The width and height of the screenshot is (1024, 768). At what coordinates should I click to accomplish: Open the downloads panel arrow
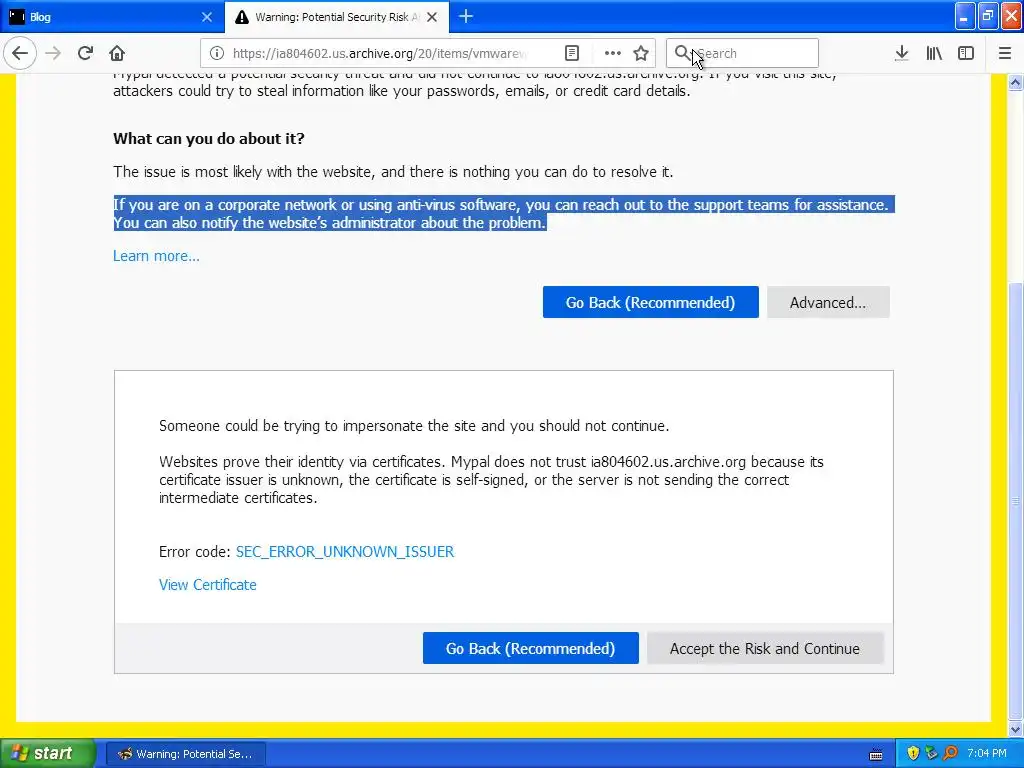pyautogui.click(x=901, y=53)
